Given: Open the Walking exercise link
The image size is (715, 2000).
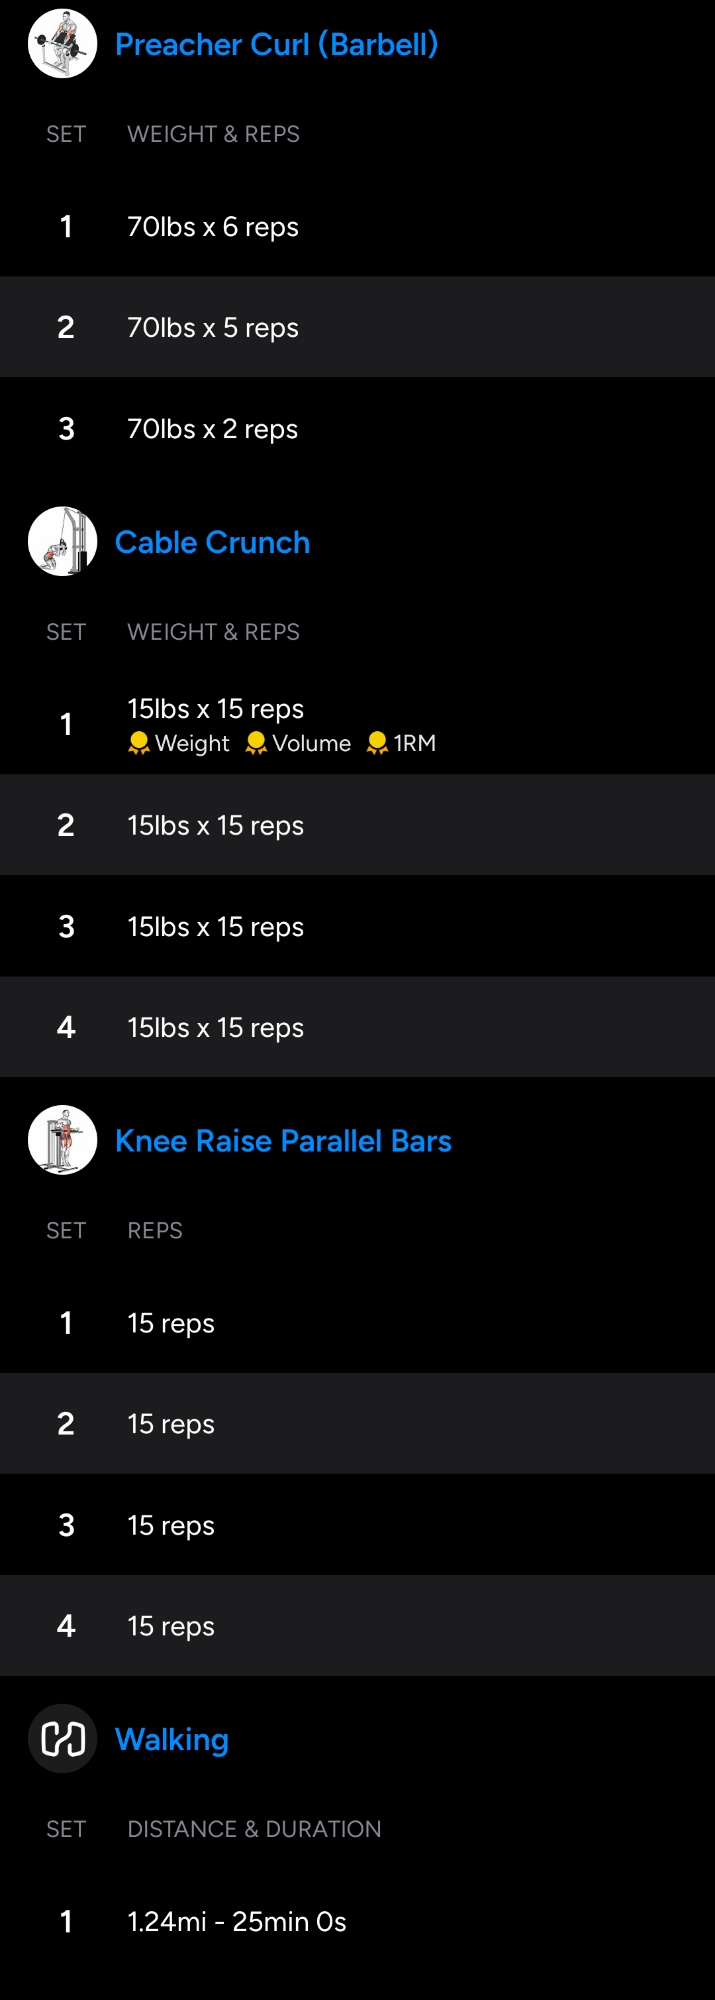Looking at the screenshot, I should (172, 1740).
